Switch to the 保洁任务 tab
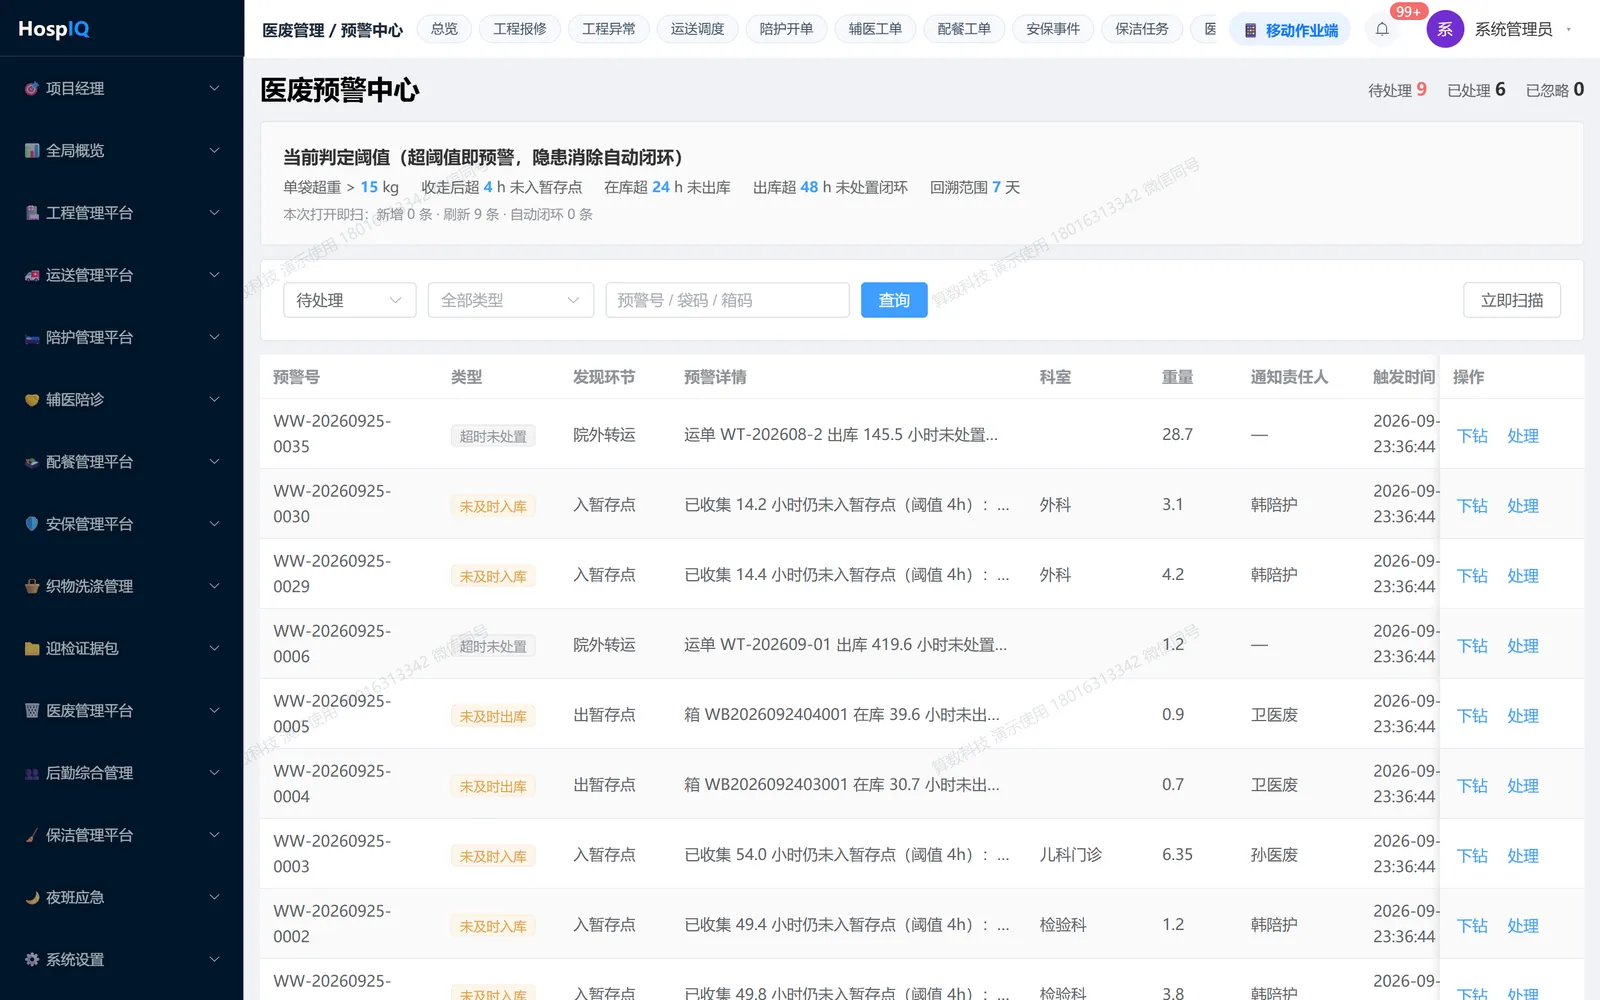Image resolution: width=1600 pixels, height=1000 pixels. pyautogui.click(x=1142, y=29)
